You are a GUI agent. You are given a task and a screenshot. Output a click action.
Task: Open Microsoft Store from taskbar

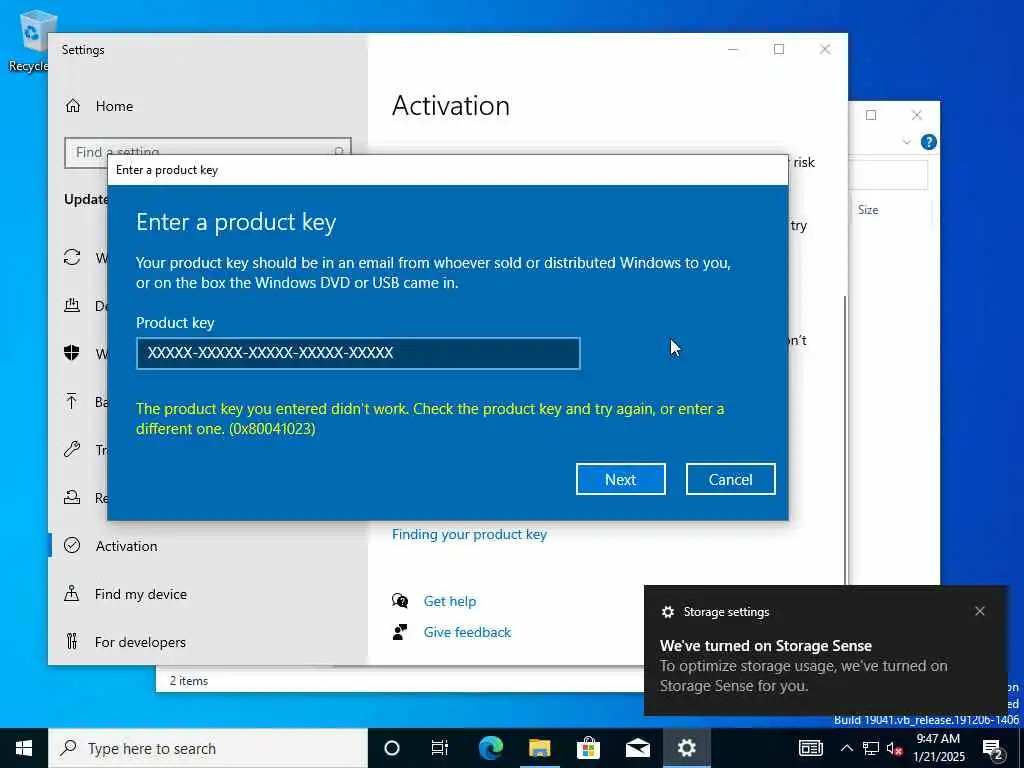tap(588, 748)
